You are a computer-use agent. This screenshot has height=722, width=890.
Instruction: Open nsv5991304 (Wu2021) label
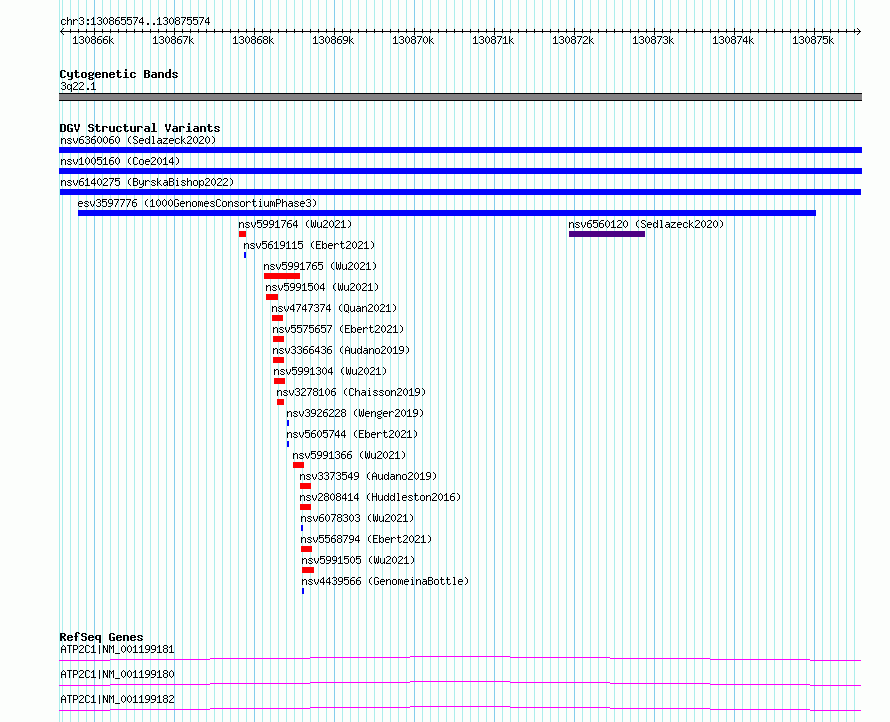point(330,371)
